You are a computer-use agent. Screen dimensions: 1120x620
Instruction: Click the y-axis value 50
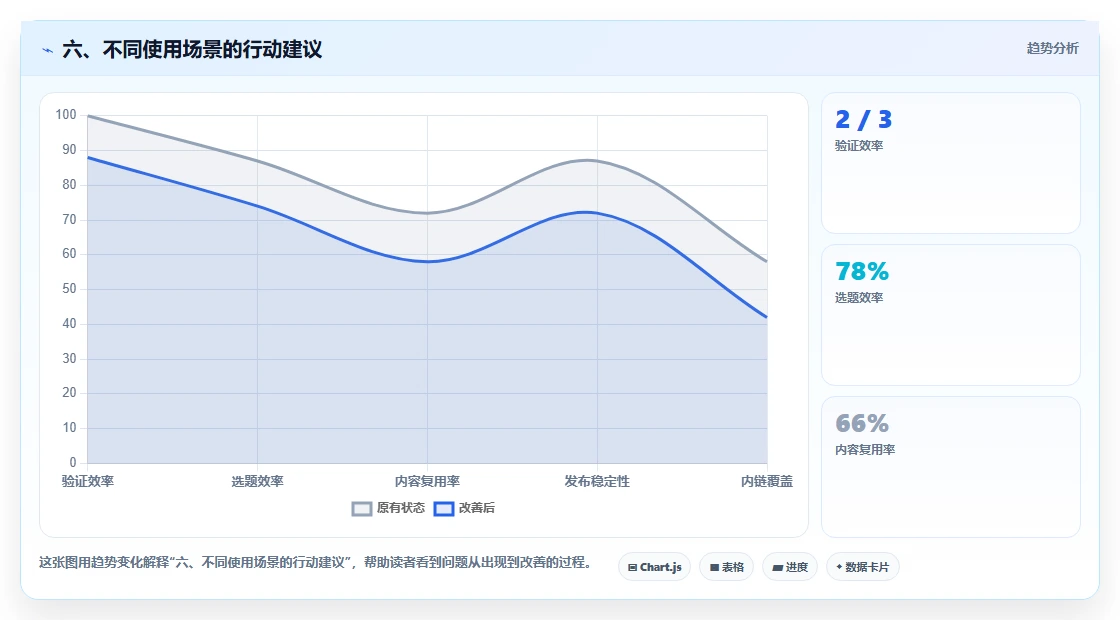(69, 289)
